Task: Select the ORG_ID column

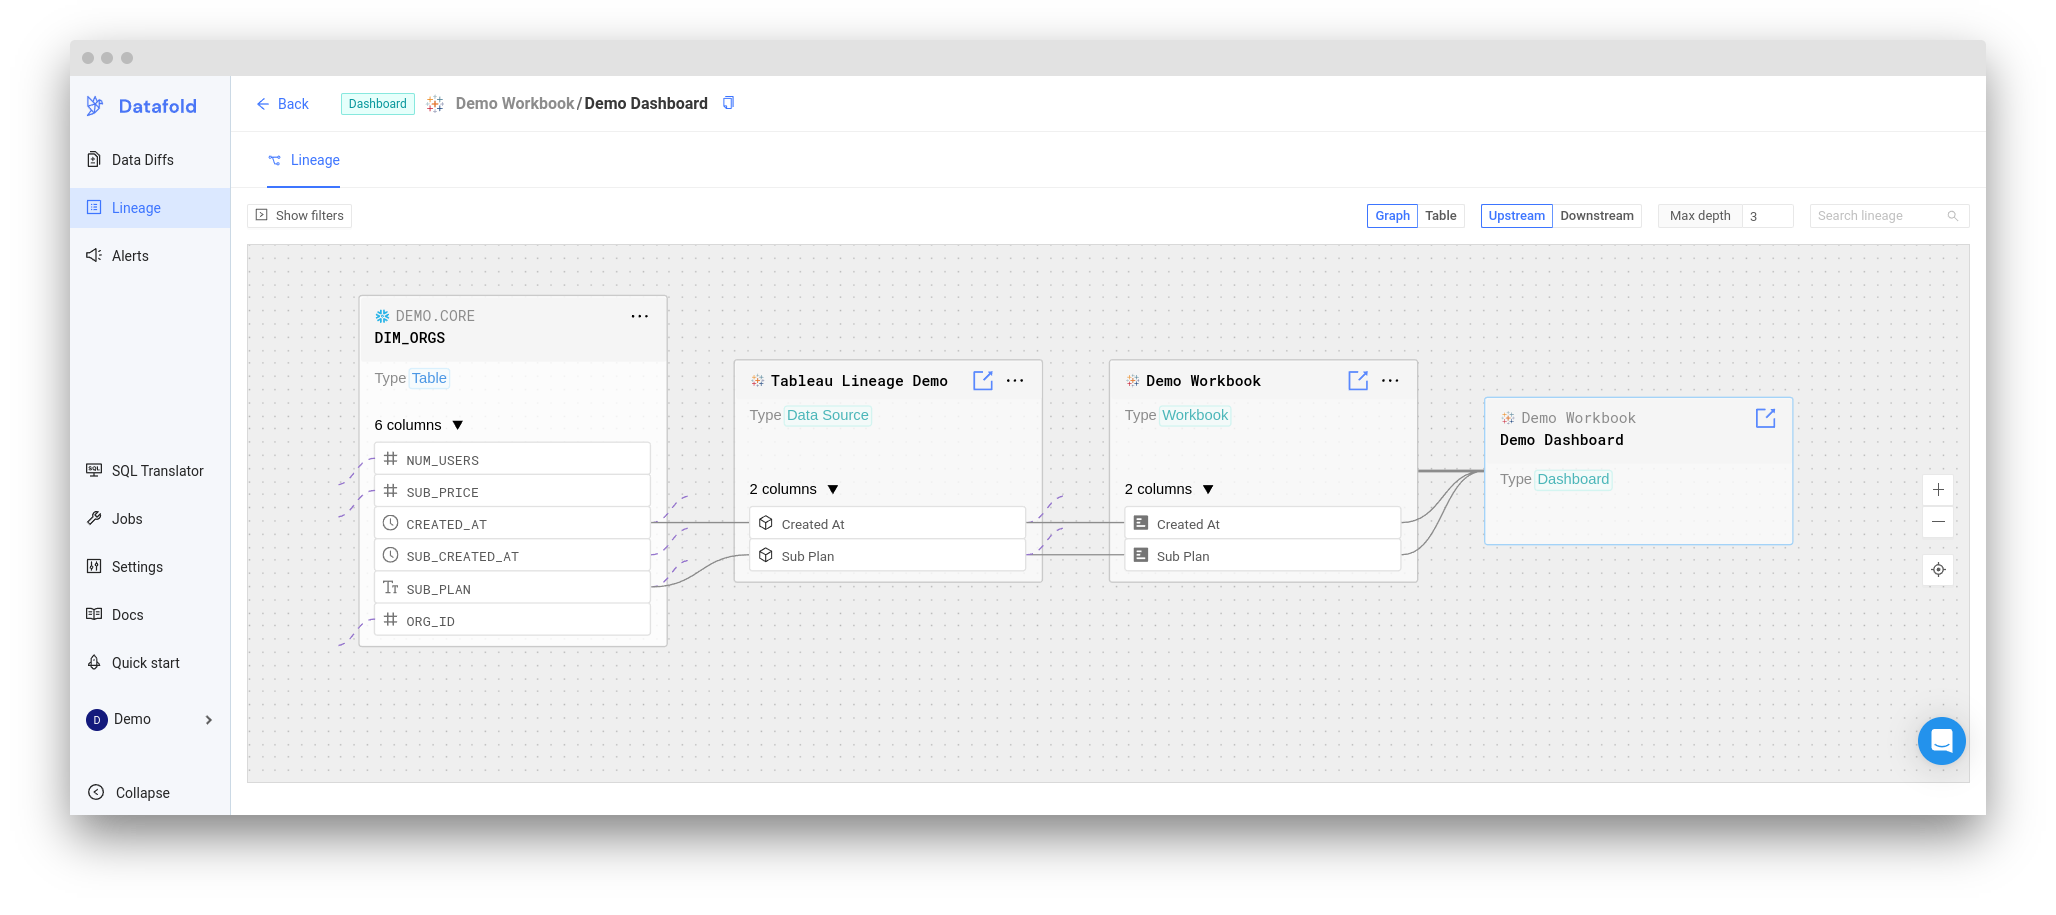Action: click(512, 619)
